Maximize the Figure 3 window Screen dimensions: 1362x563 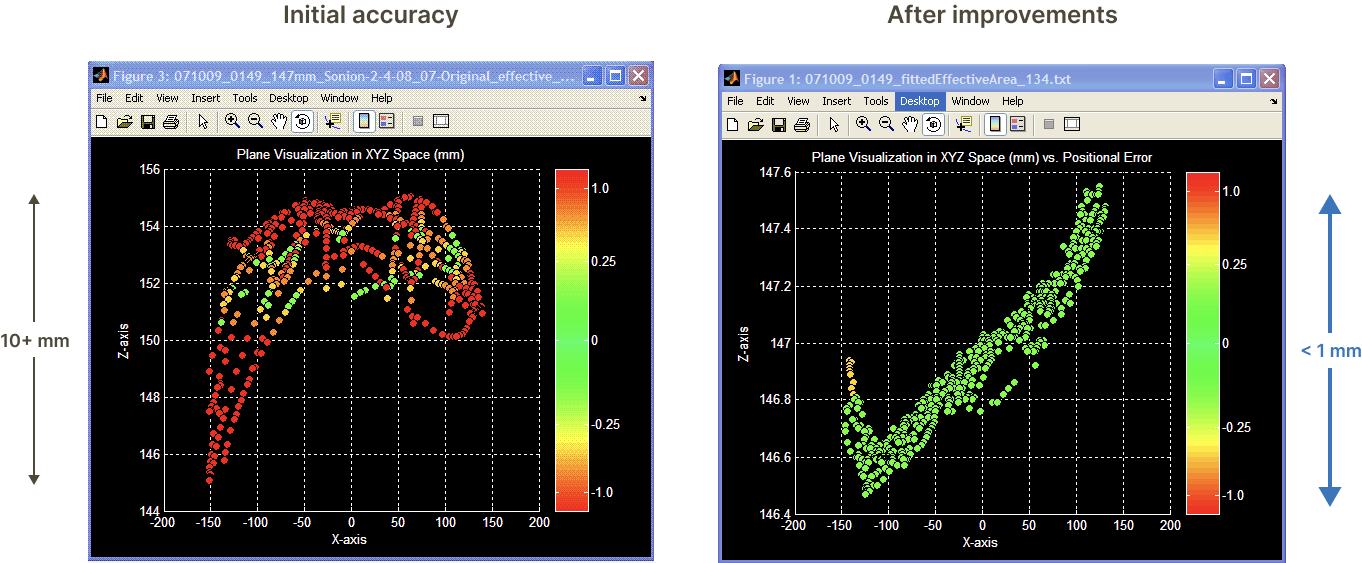click(x=616, y=75)
